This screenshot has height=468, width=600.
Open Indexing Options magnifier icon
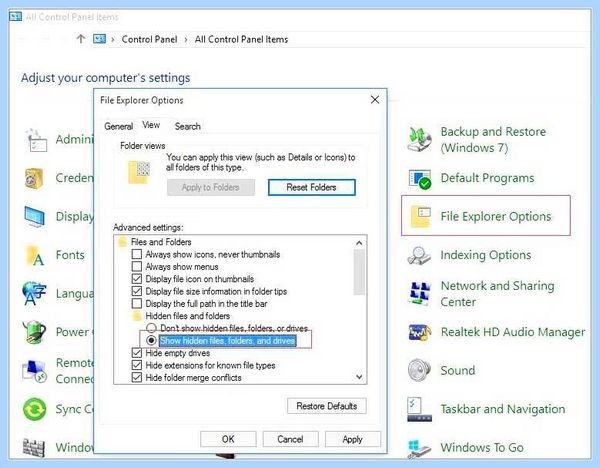pyautogui.click(x=420, y=255)
